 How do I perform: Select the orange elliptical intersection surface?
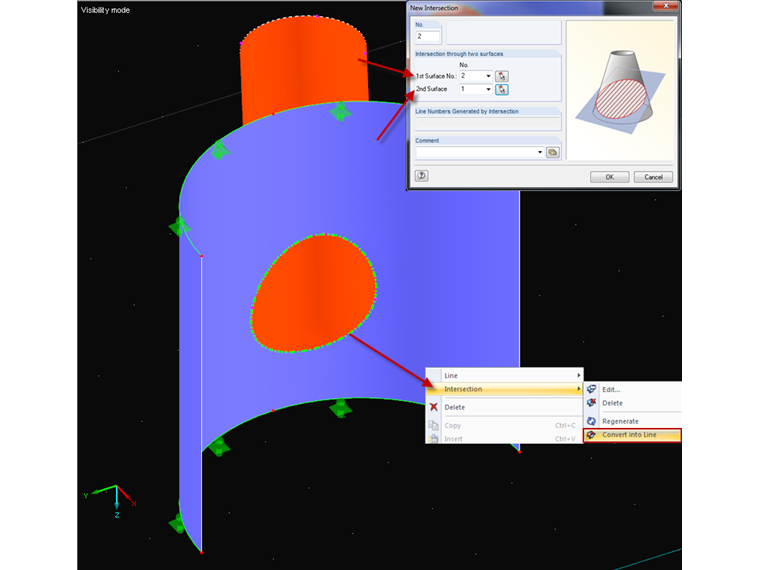[314, 293]
